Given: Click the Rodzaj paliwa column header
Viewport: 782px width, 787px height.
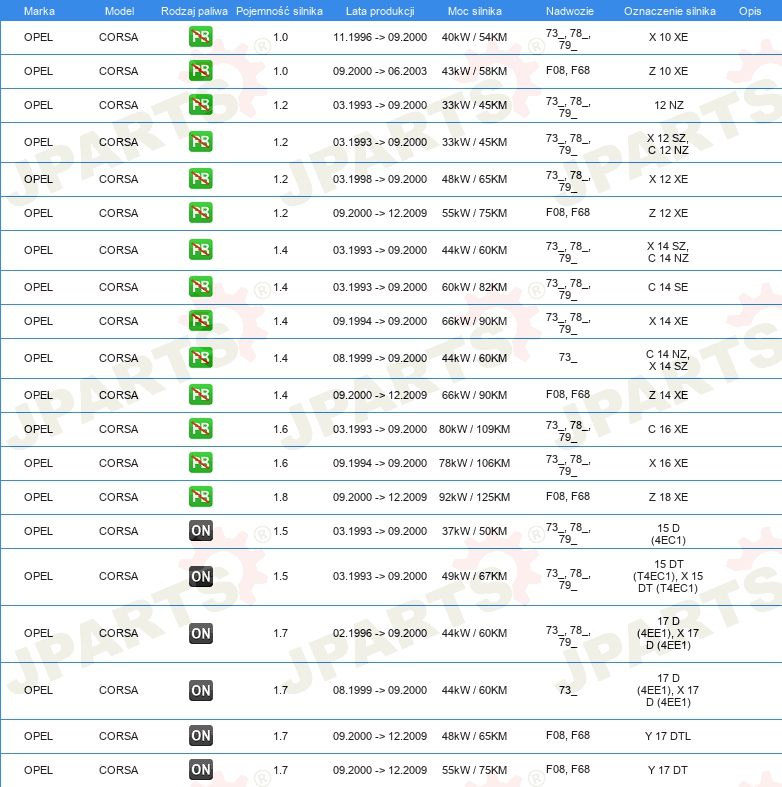Looking at the screenshot, I should pyautogui.click(x=194, y=11).
